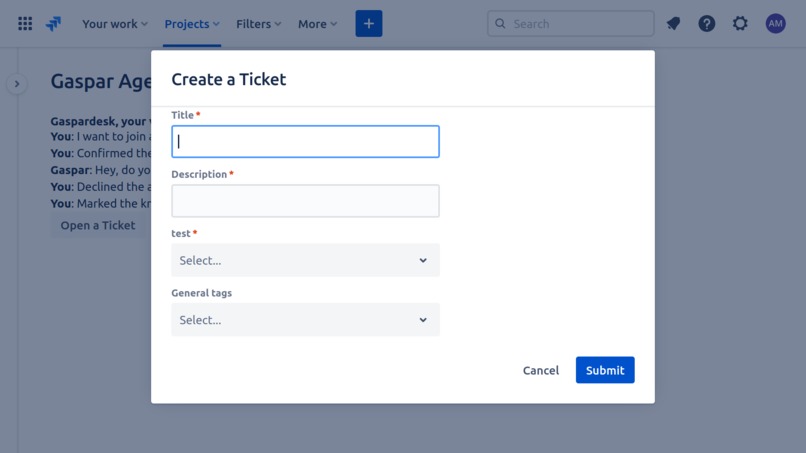Submit the ticket form

[605, 370]
